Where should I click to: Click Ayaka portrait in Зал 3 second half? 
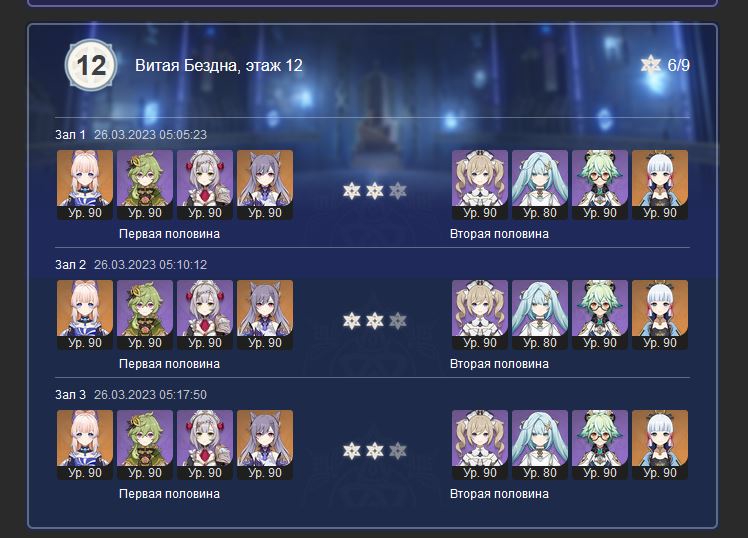point(660,445)
